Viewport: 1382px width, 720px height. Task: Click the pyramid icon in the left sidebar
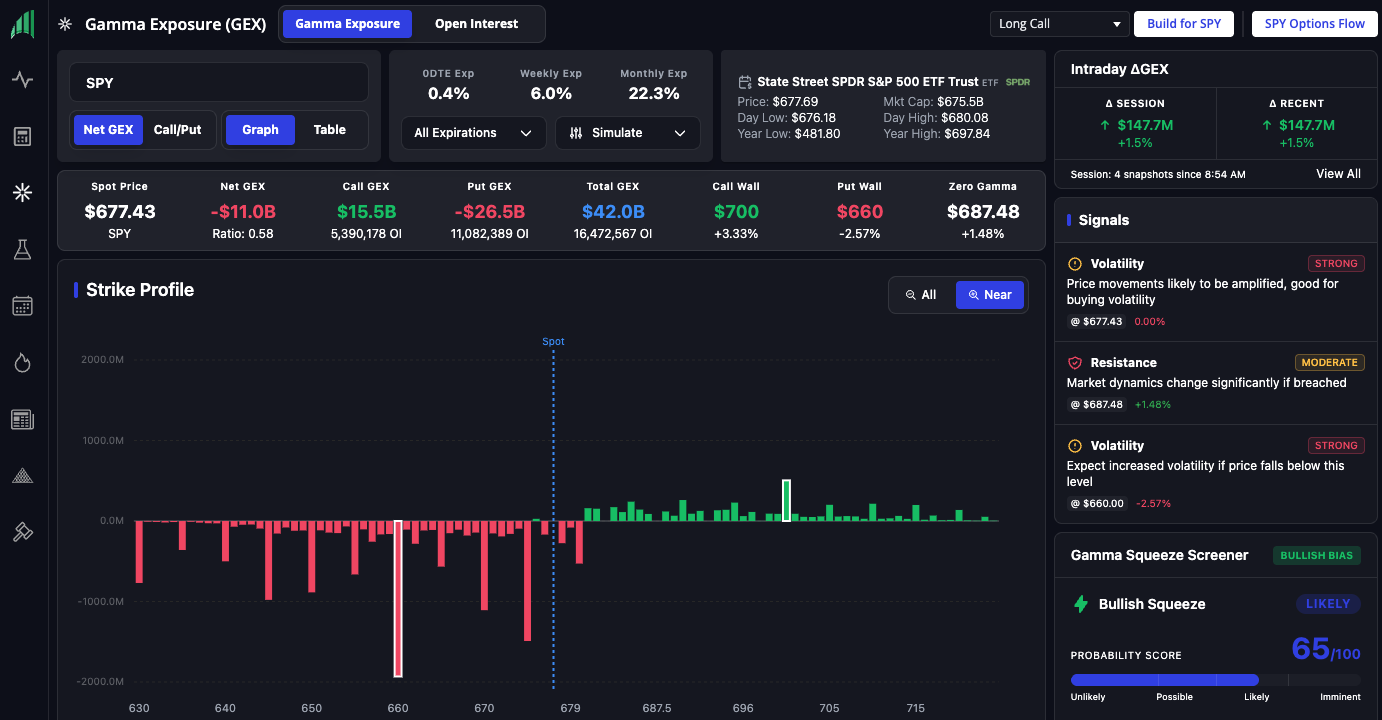click(22, 475)
